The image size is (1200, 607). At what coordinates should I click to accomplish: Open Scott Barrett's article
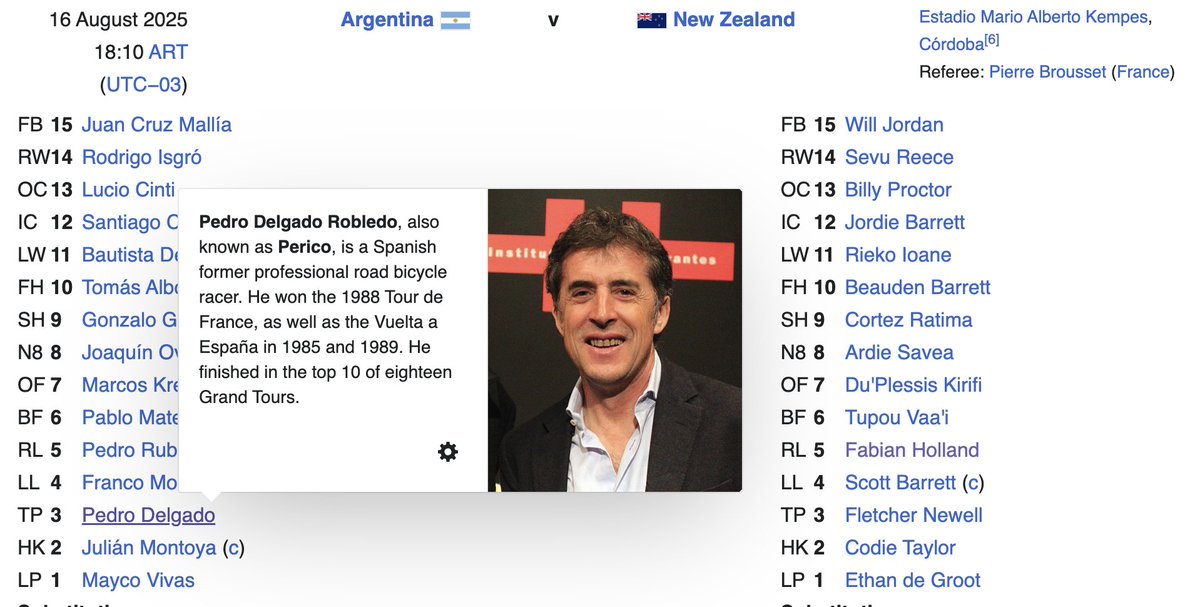click(900, 483)
